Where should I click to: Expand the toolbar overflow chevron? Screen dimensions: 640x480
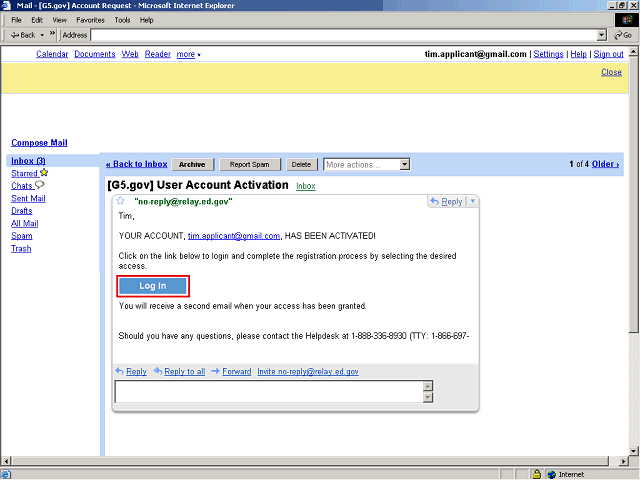pos(52,33)
